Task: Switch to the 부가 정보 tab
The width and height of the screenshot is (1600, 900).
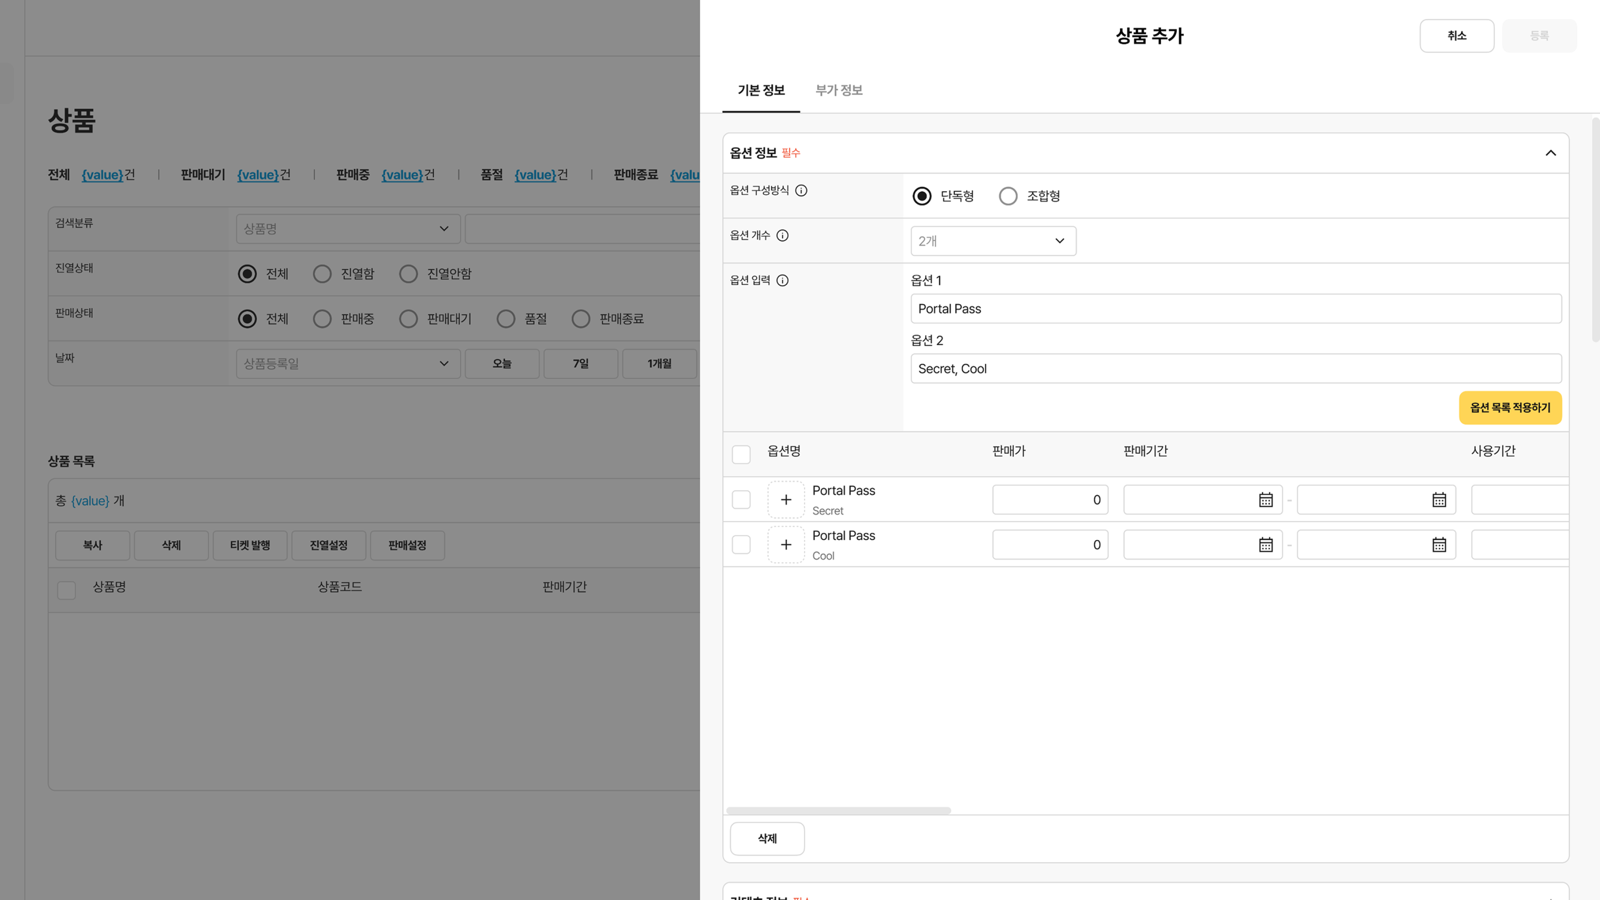Action: [x=839, y=90]
